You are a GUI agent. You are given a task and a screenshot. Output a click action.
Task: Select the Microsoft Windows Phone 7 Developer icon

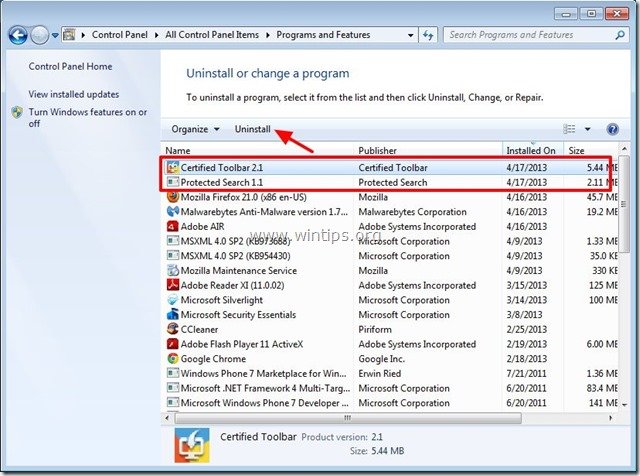[173, 403]
